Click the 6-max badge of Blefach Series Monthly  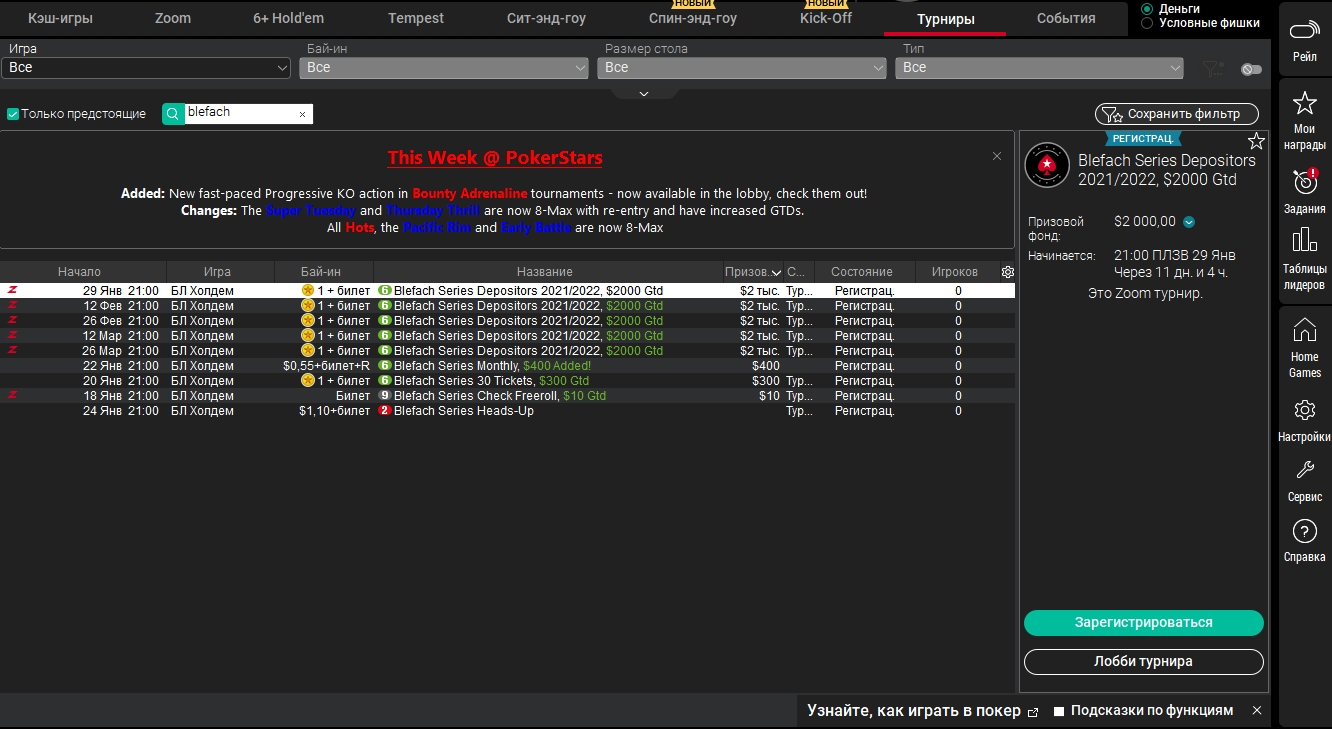point(384,366)
